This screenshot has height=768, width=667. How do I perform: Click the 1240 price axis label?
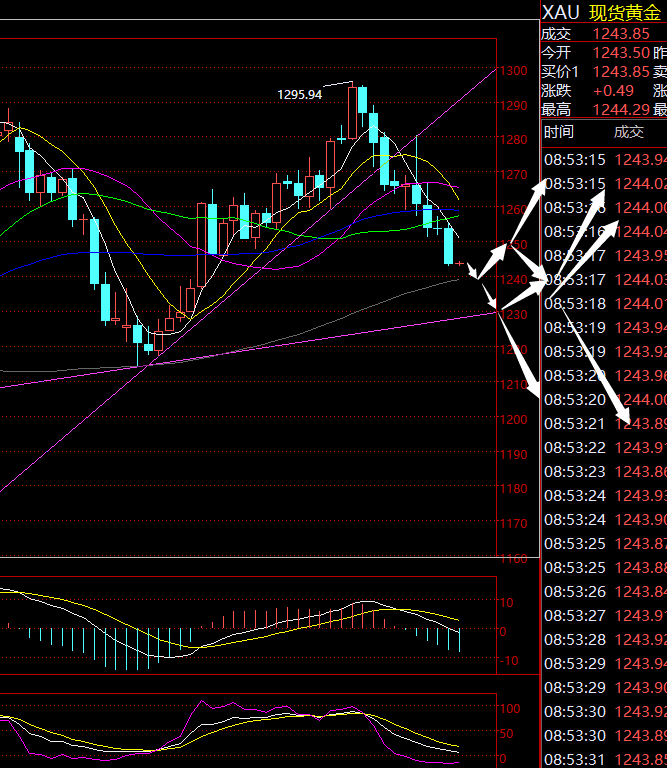click(x=513, y=280)
